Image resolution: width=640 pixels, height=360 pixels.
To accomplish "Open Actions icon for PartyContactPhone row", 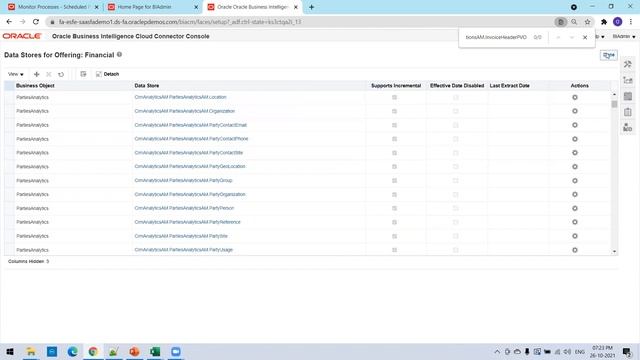I will (x=575, y=139).
